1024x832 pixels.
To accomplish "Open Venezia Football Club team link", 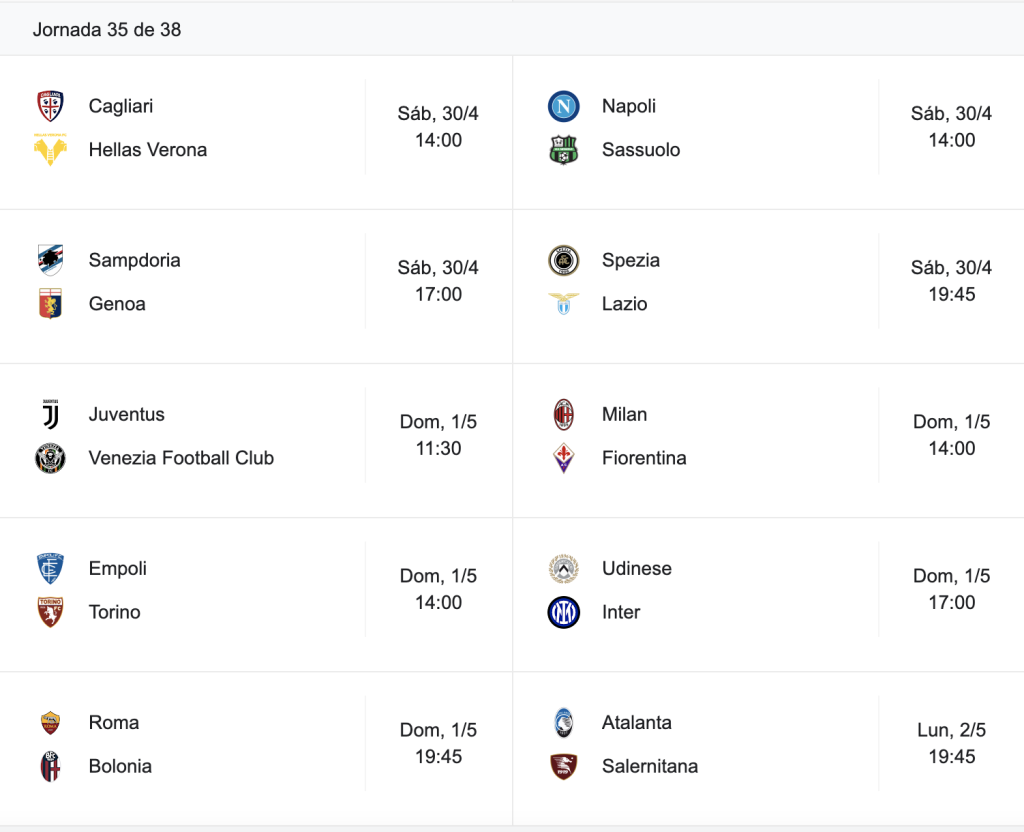I will click(x=181, y=458).
